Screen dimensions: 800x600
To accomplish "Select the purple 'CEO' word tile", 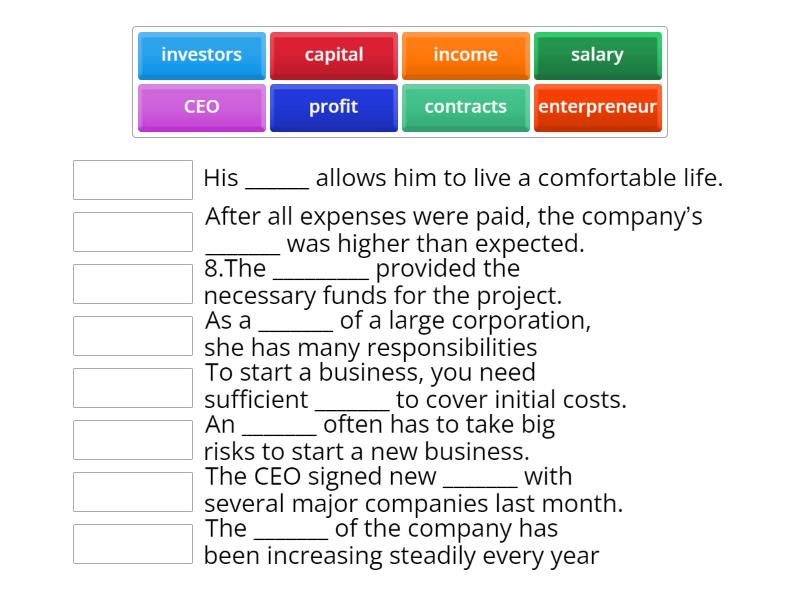I will (x=201, y=107).
